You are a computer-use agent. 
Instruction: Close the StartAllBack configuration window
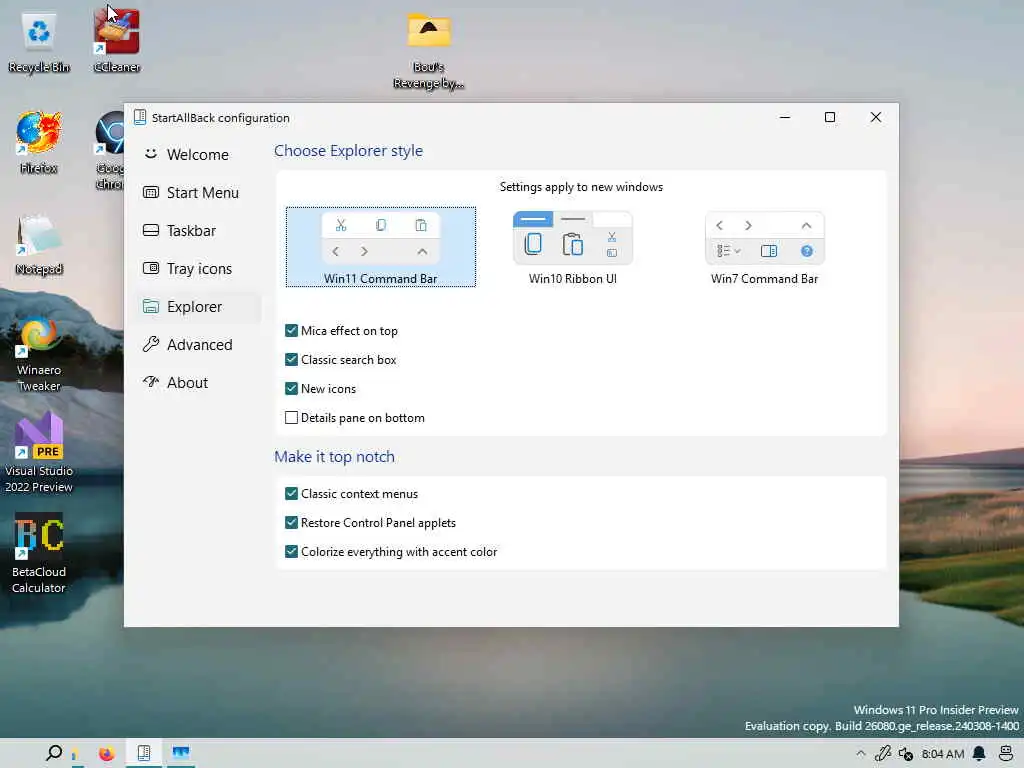pos(876,118)
